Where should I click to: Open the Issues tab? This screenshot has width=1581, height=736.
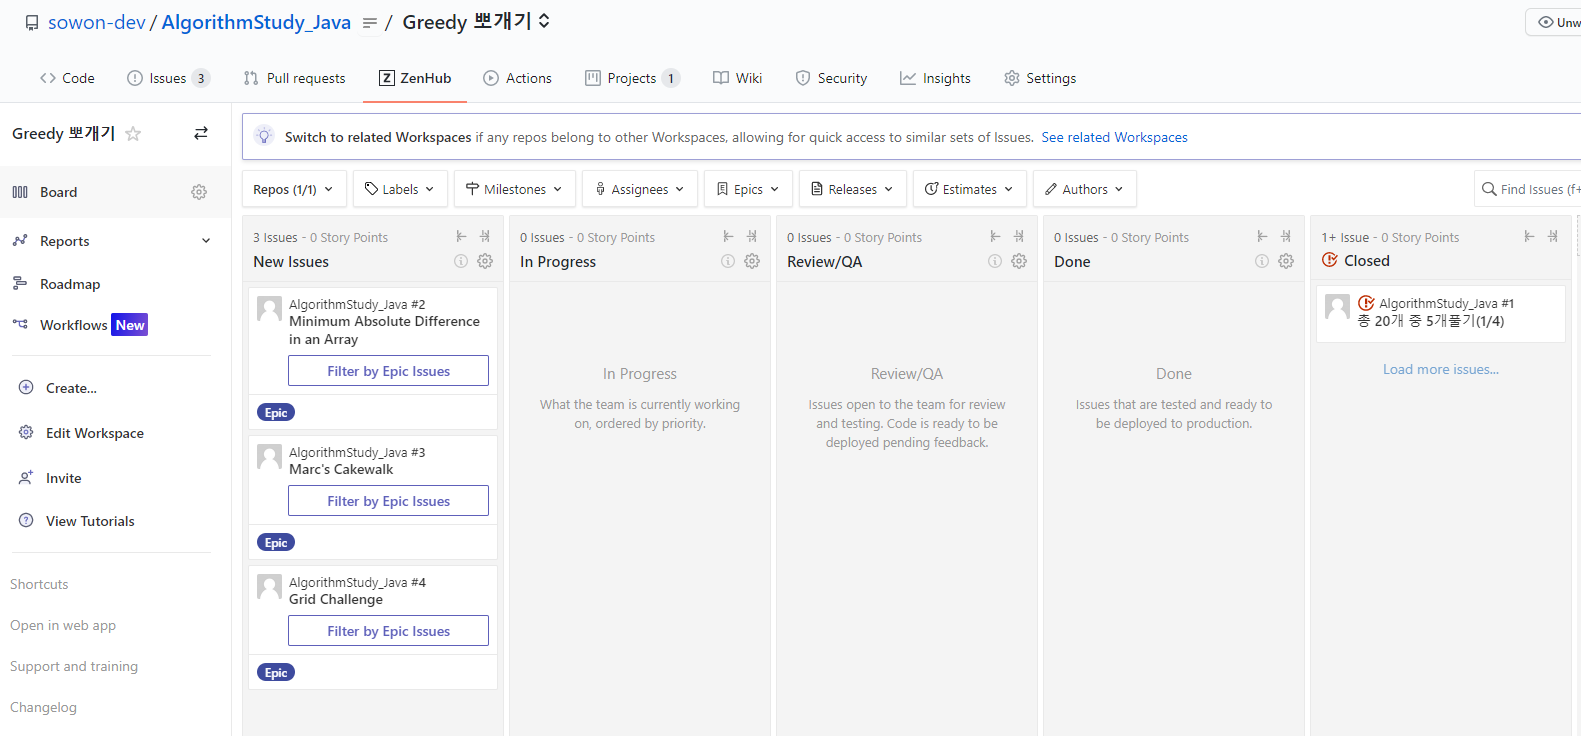[168, 78]
